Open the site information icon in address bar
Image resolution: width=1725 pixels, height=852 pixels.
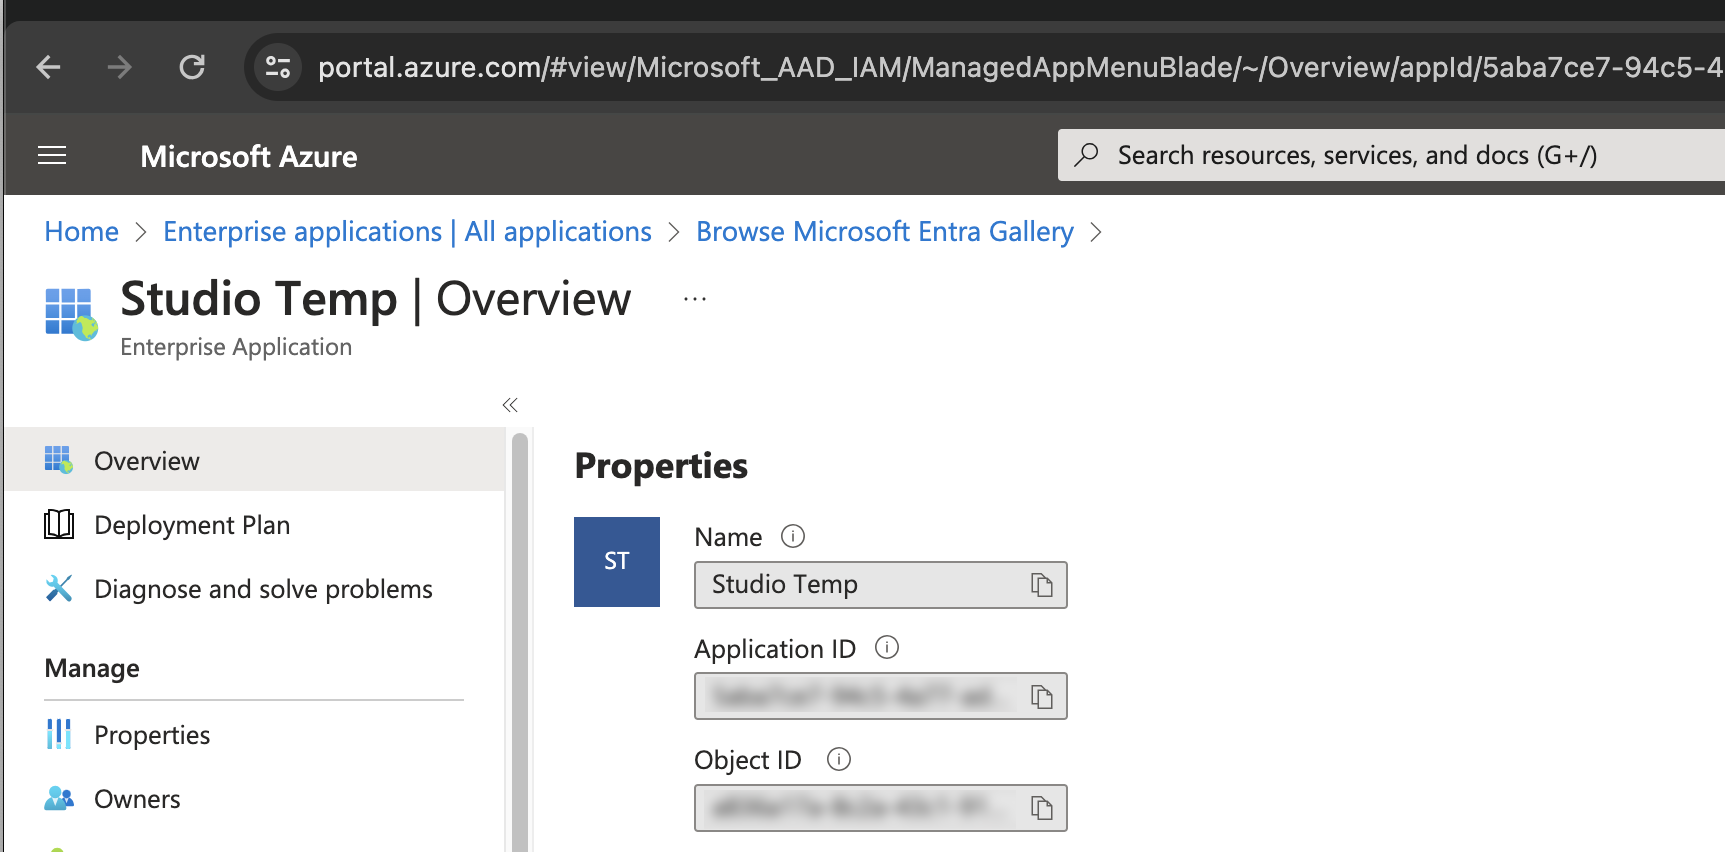277,67
